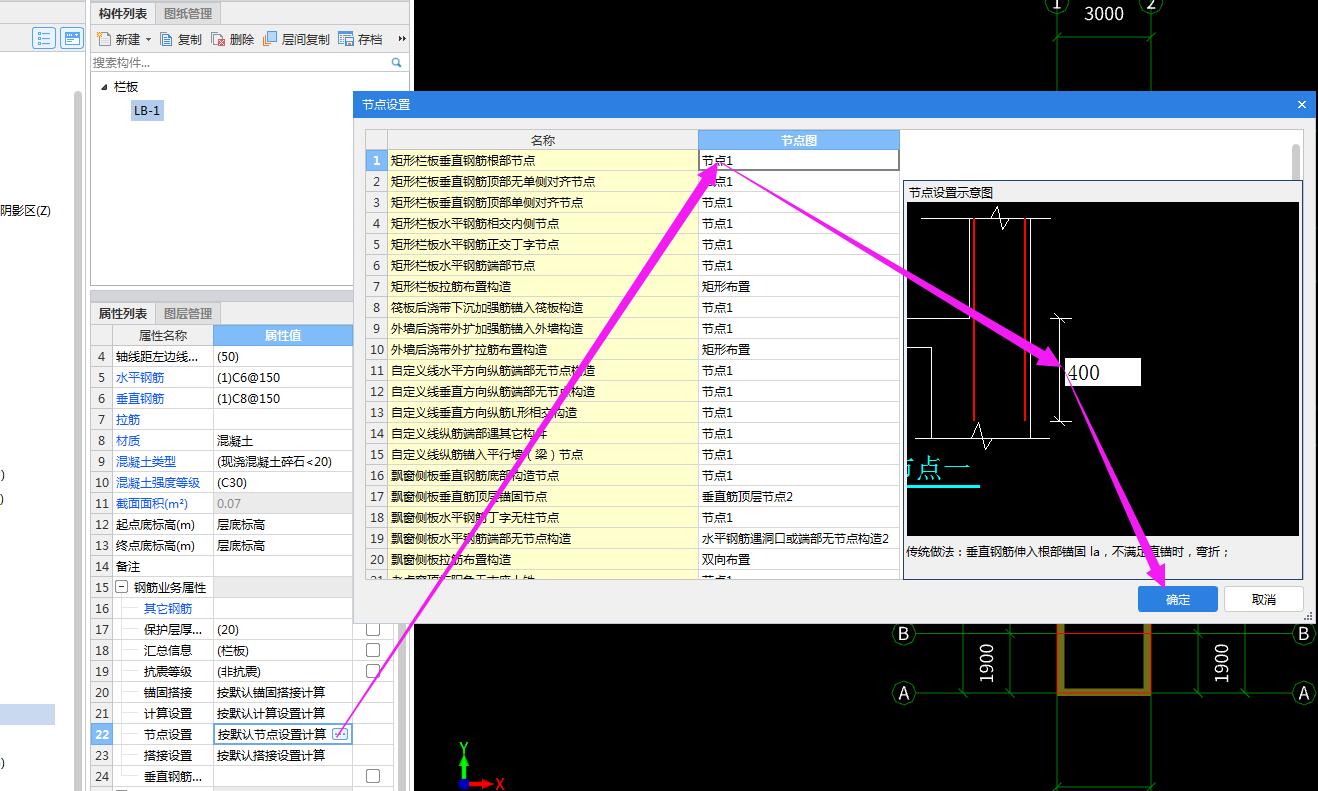
Task: Click 垂直筋顶层节点2 value in row 17
Action: click(798, 497)
